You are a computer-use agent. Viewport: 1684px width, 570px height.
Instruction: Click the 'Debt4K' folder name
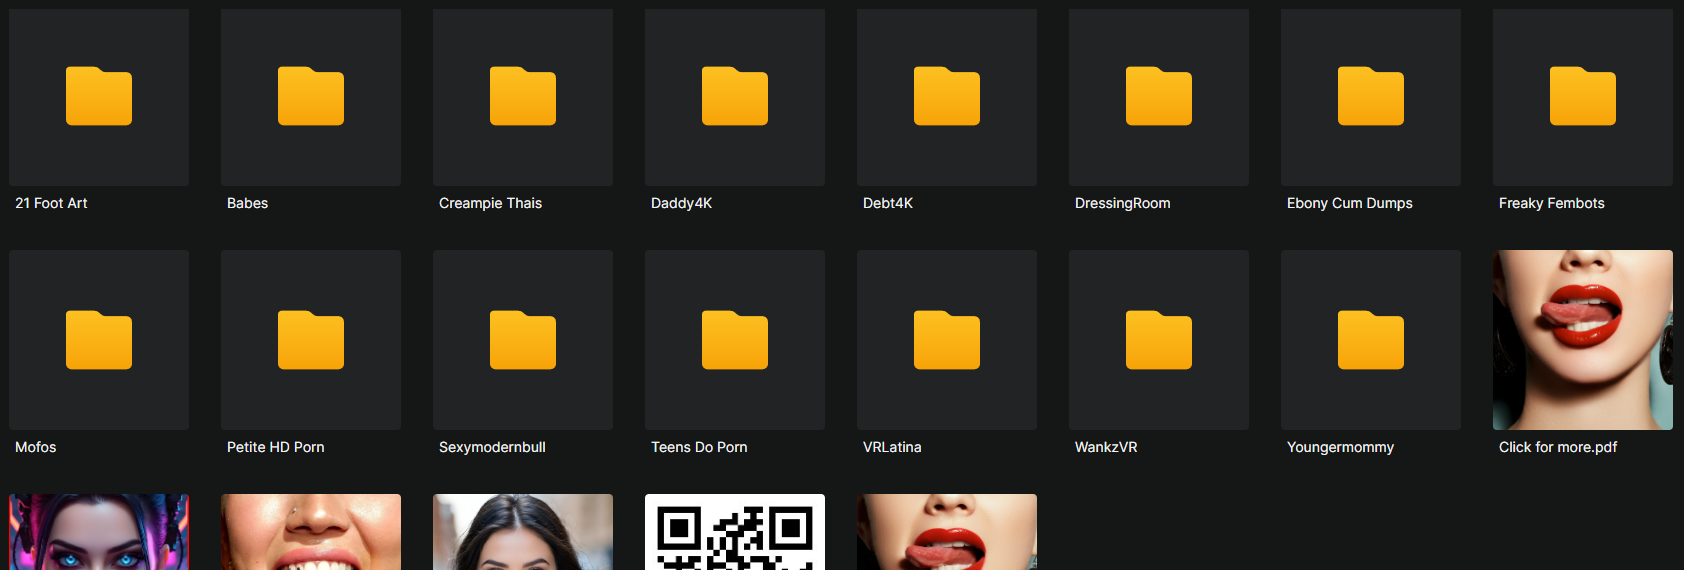pyautogui.click(x=888, y=203)
